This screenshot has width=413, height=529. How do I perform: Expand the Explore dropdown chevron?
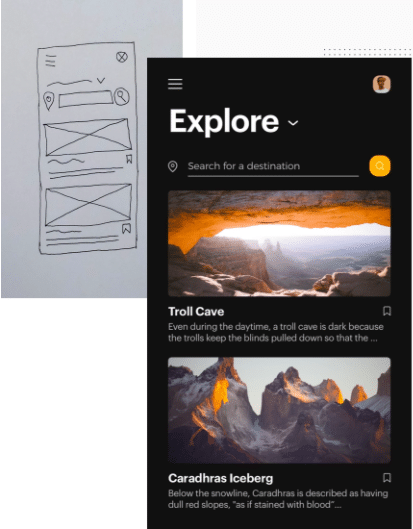click(x=293, y=123)
